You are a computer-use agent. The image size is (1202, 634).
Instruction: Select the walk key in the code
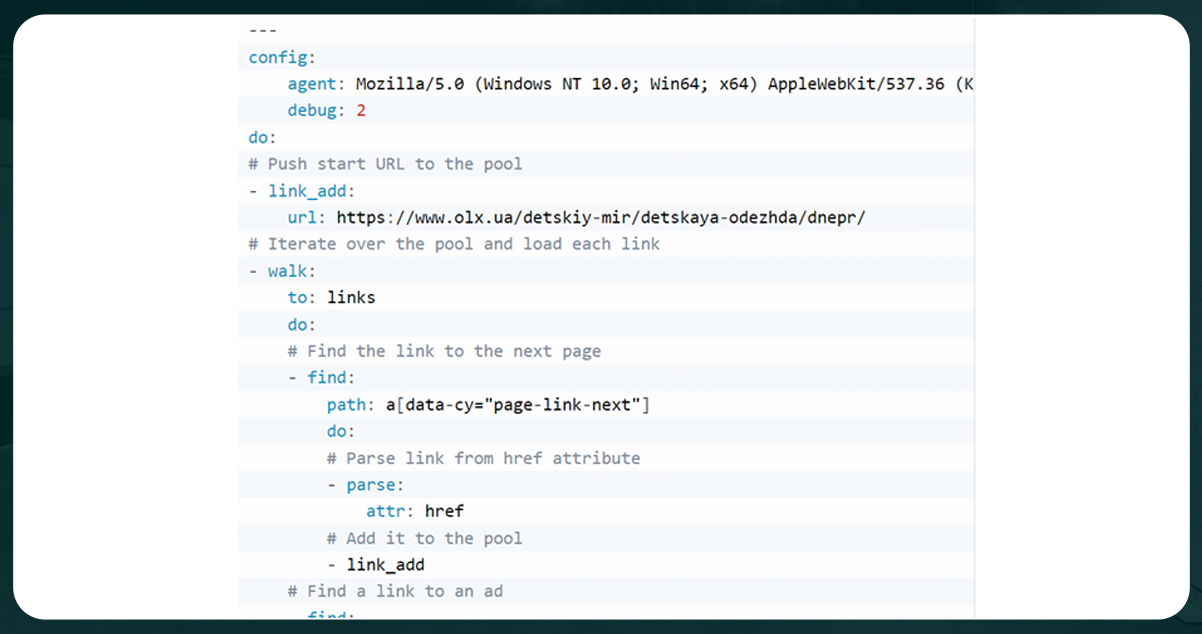tap(288, 270)
